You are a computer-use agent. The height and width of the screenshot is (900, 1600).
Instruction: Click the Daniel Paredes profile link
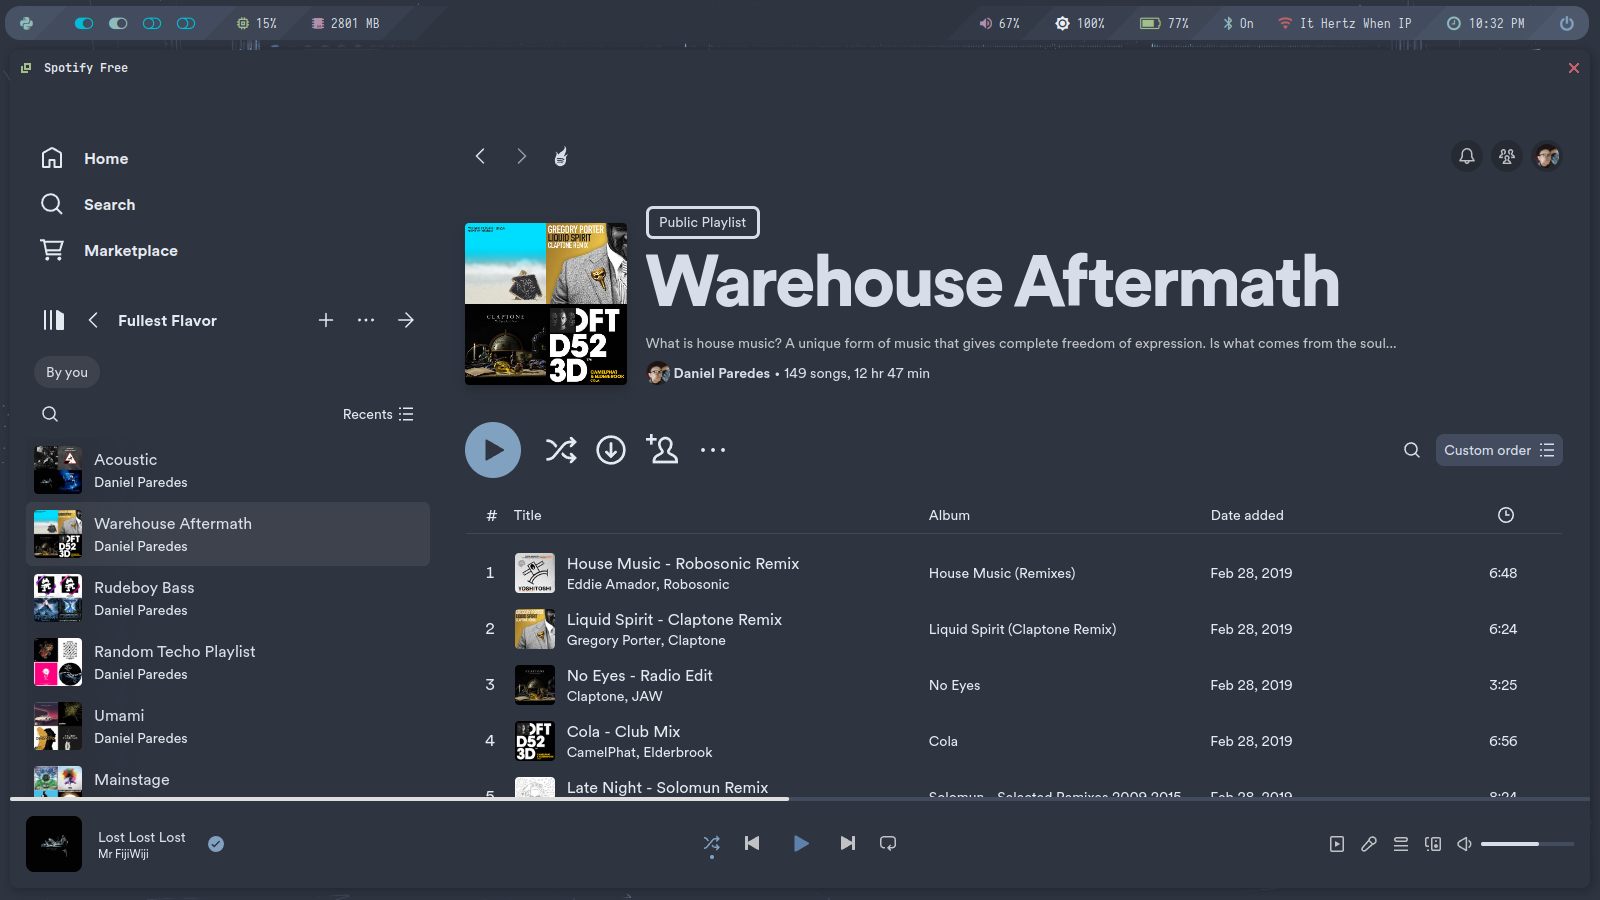(721, 373)
